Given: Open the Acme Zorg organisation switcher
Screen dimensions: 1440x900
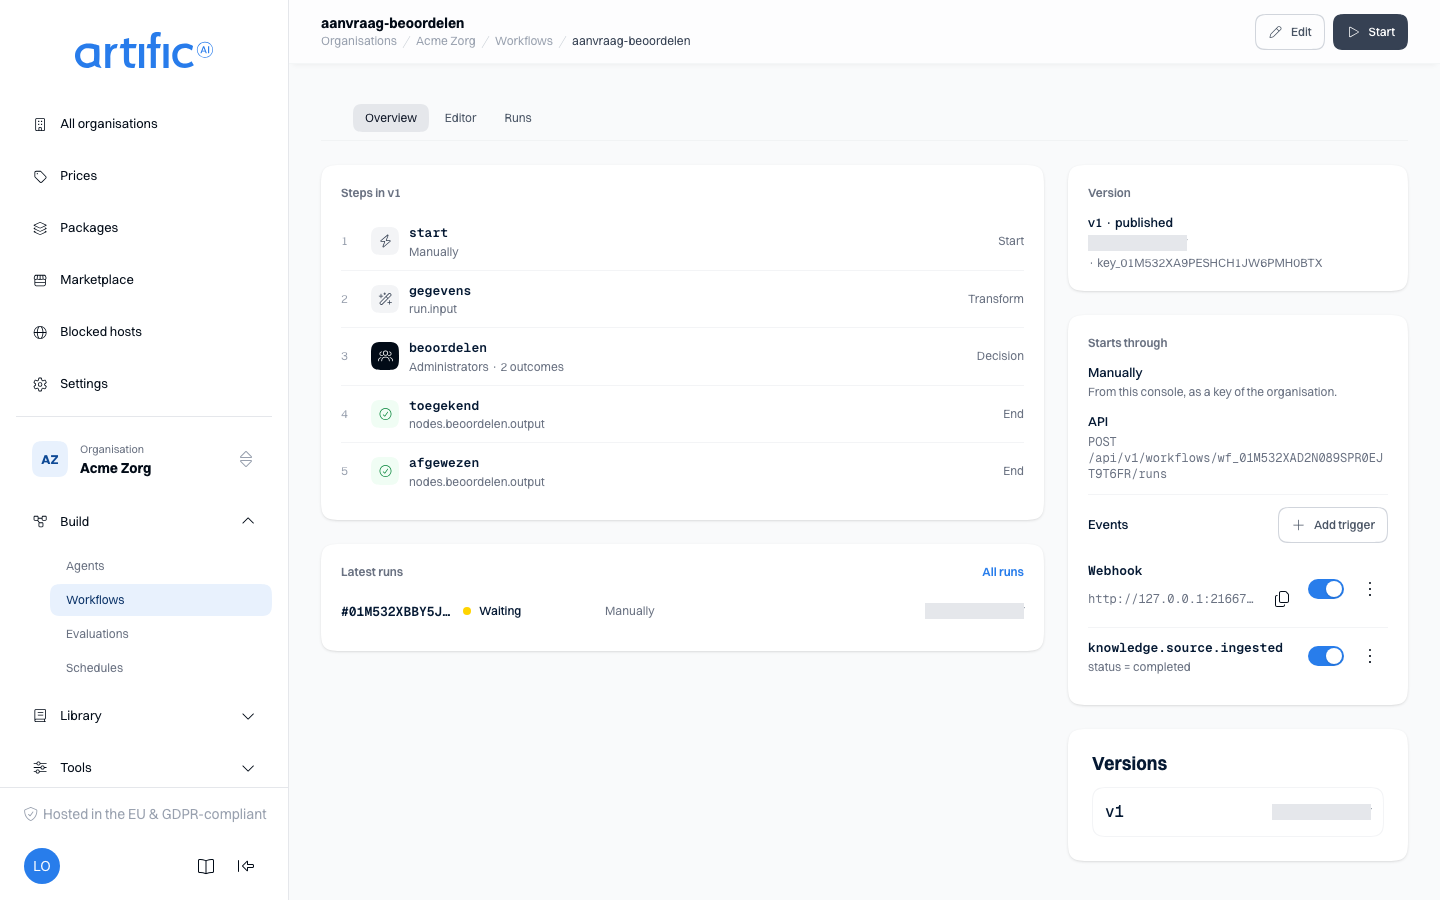Looking at the screenshot, I should click(x=144, y=459).
